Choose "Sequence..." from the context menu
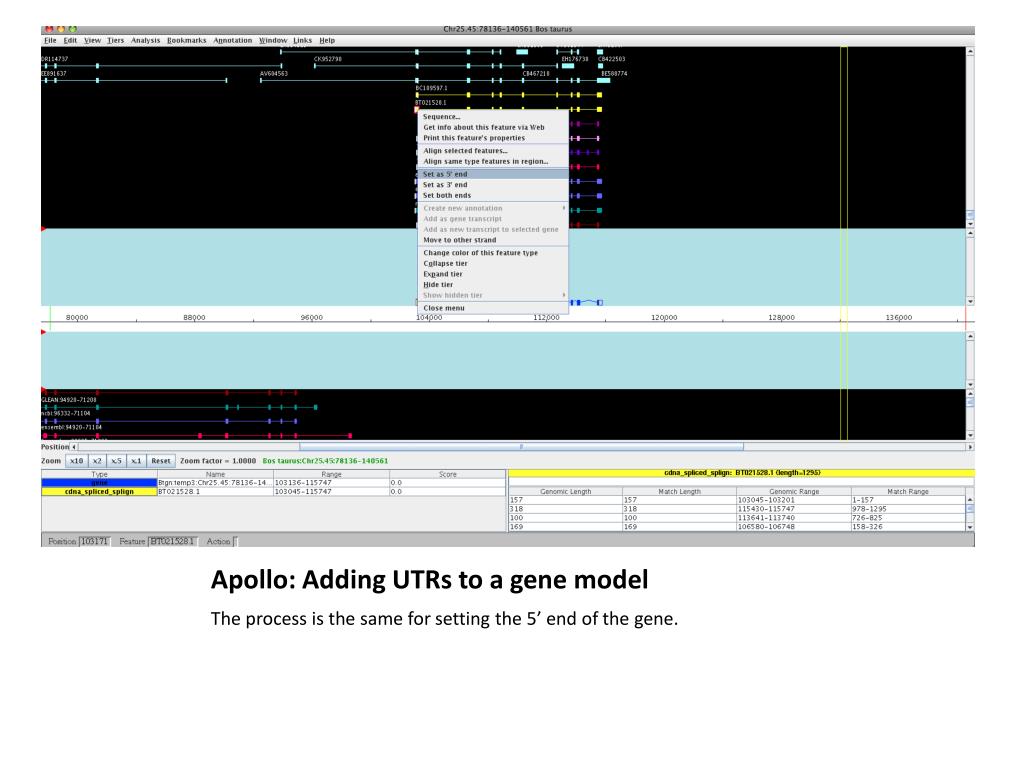 (x=493, y=117)
